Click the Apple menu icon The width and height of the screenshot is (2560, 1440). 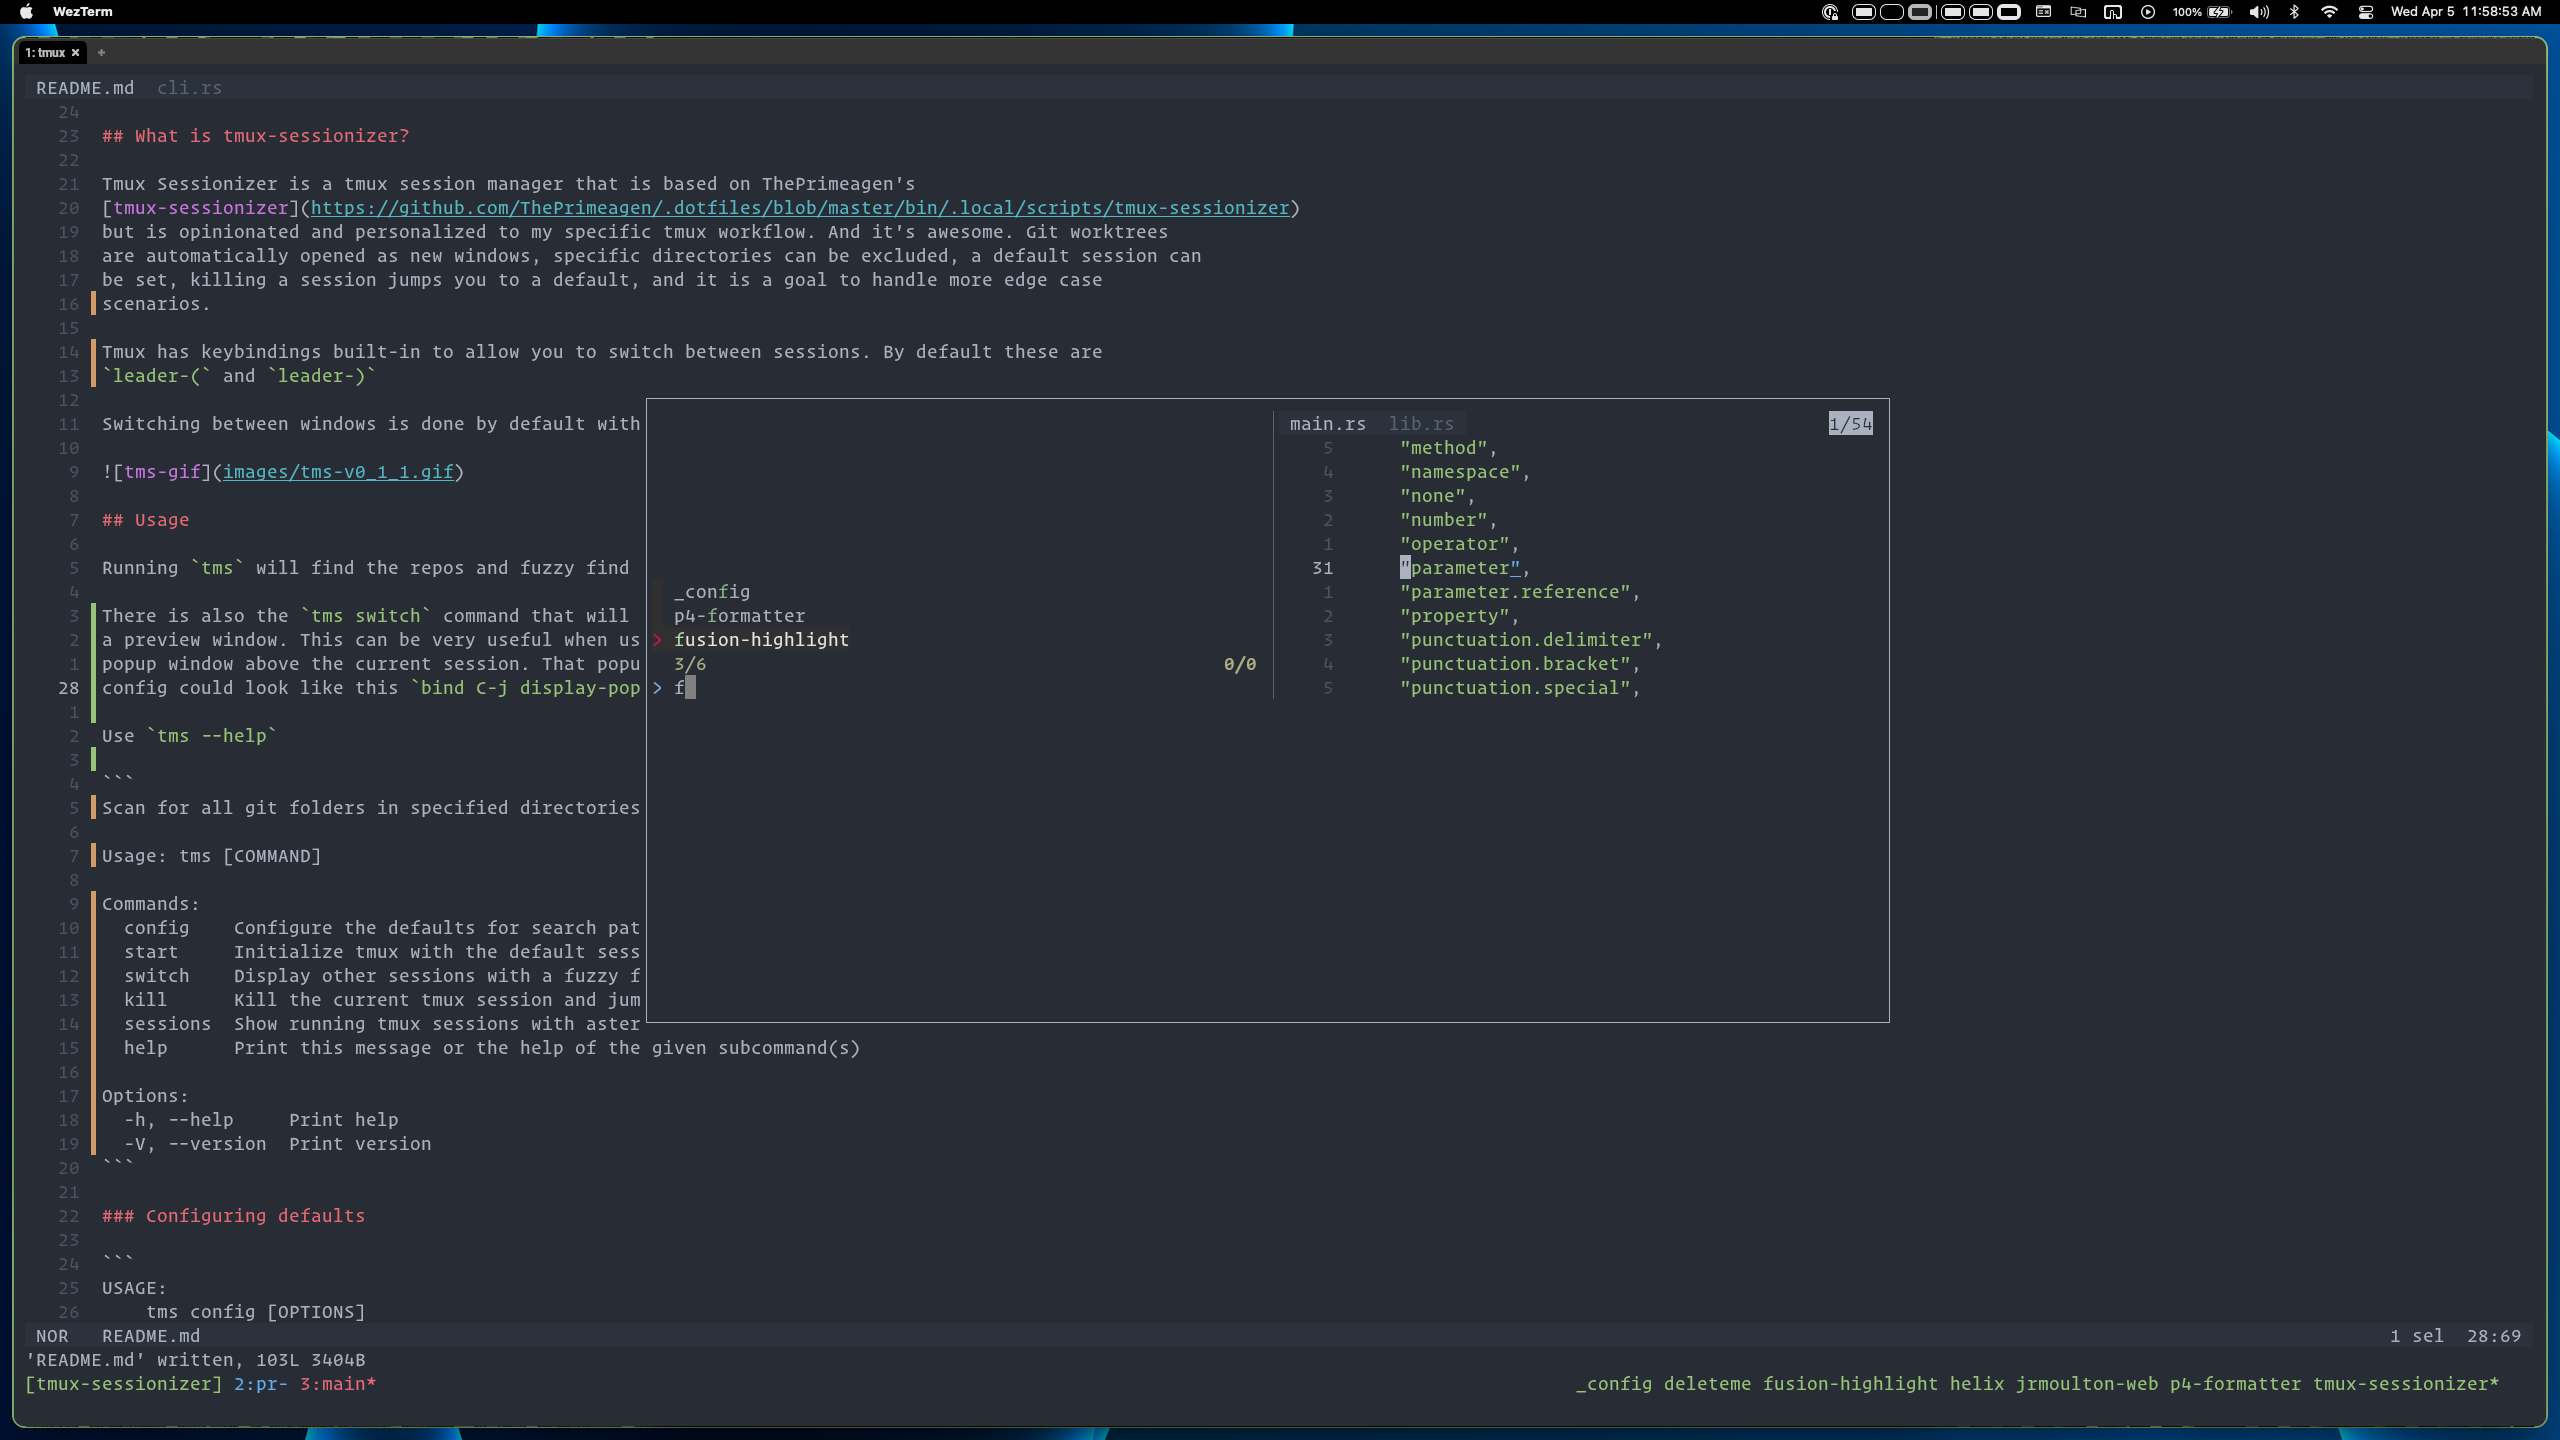[x=26, y=12]
